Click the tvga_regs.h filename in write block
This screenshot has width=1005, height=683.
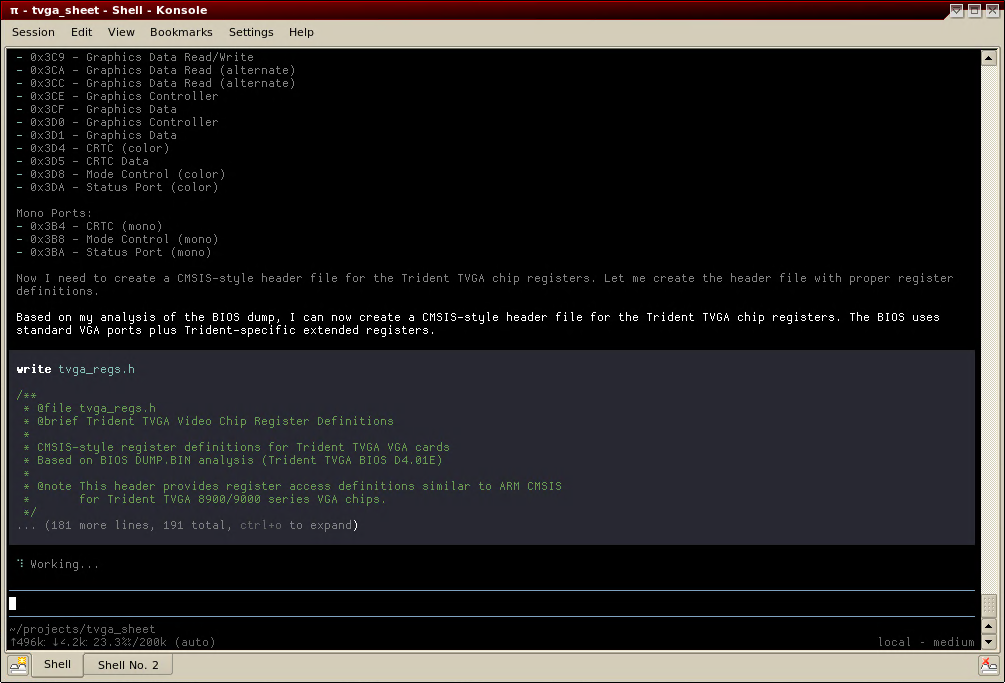(96, 369)
